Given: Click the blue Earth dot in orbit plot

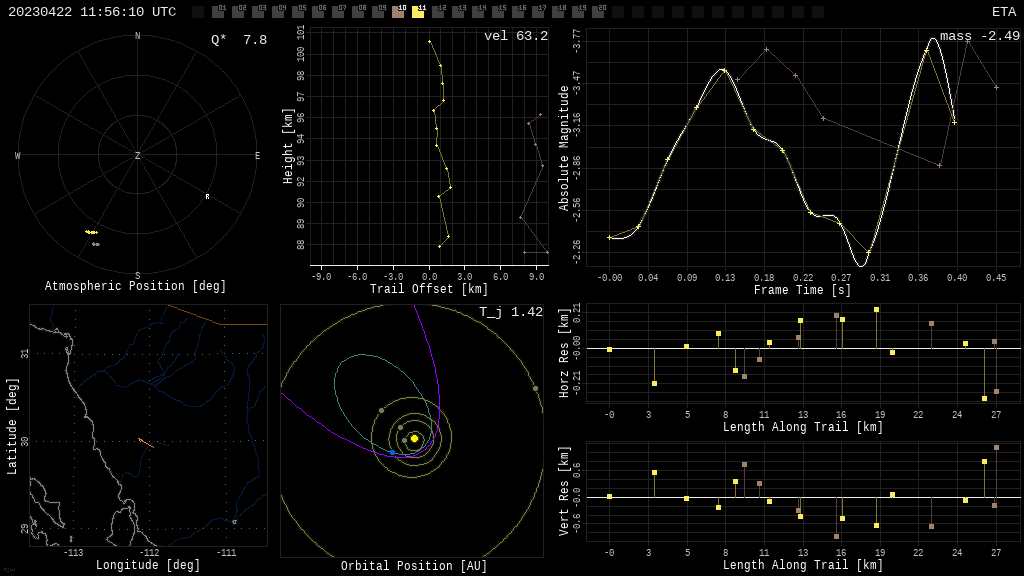Looking at the screenshot, I should (392, 452).
